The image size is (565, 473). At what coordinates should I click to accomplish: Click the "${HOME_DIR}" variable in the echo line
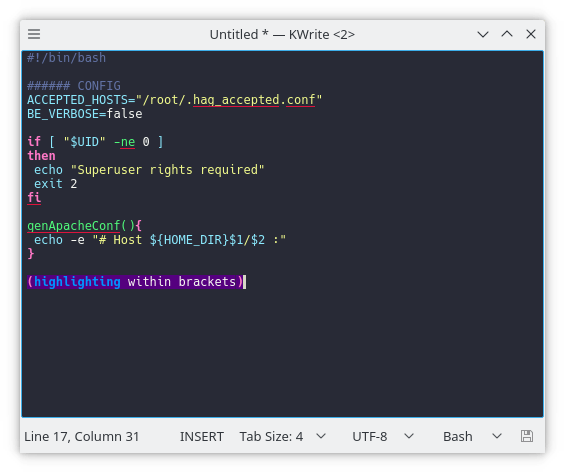[189, 240]
